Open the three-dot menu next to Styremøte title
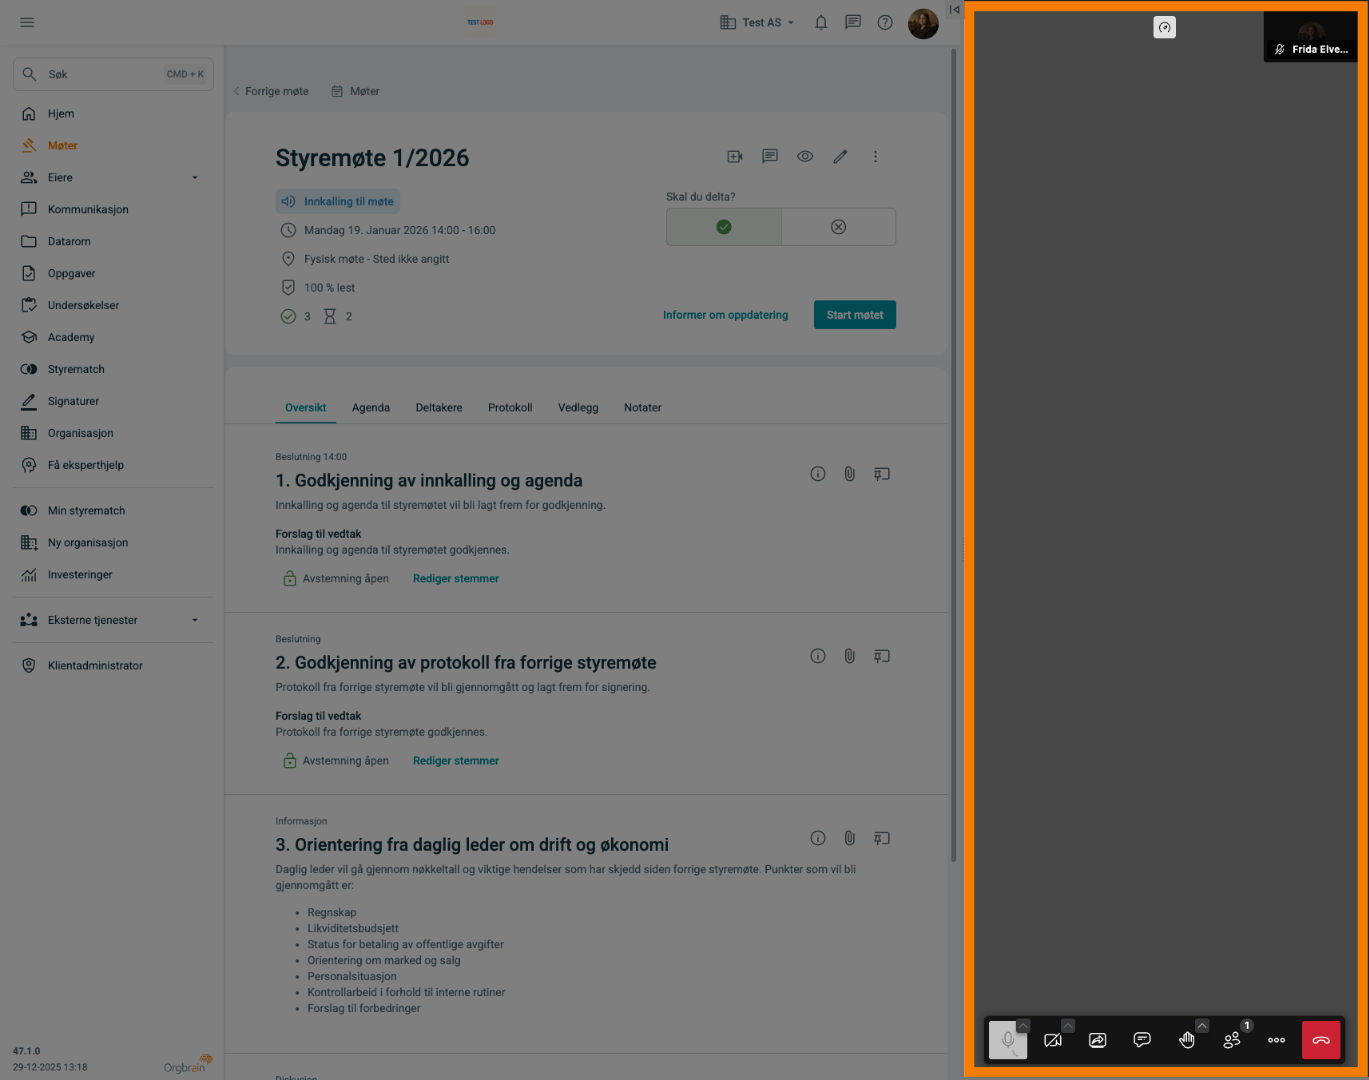The height and width of the screenshot is (1080, 1369). [875, 157]
